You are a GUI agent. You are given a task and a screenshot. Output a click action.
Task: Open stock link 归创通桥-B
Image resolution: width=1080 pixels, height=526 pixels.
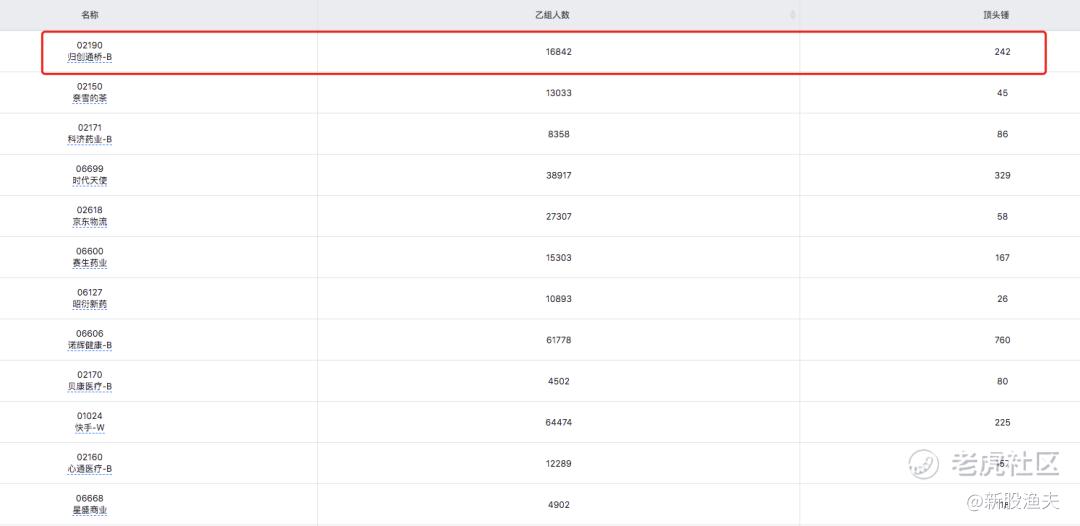click(89, 58)
